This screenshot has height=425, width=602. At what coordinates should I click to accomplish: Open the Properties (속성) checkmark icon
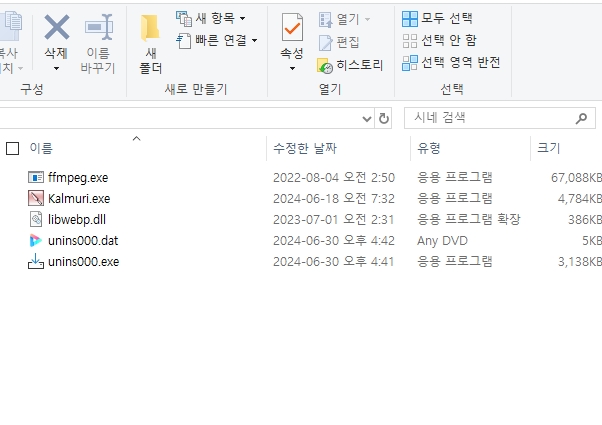coord(292,28)
